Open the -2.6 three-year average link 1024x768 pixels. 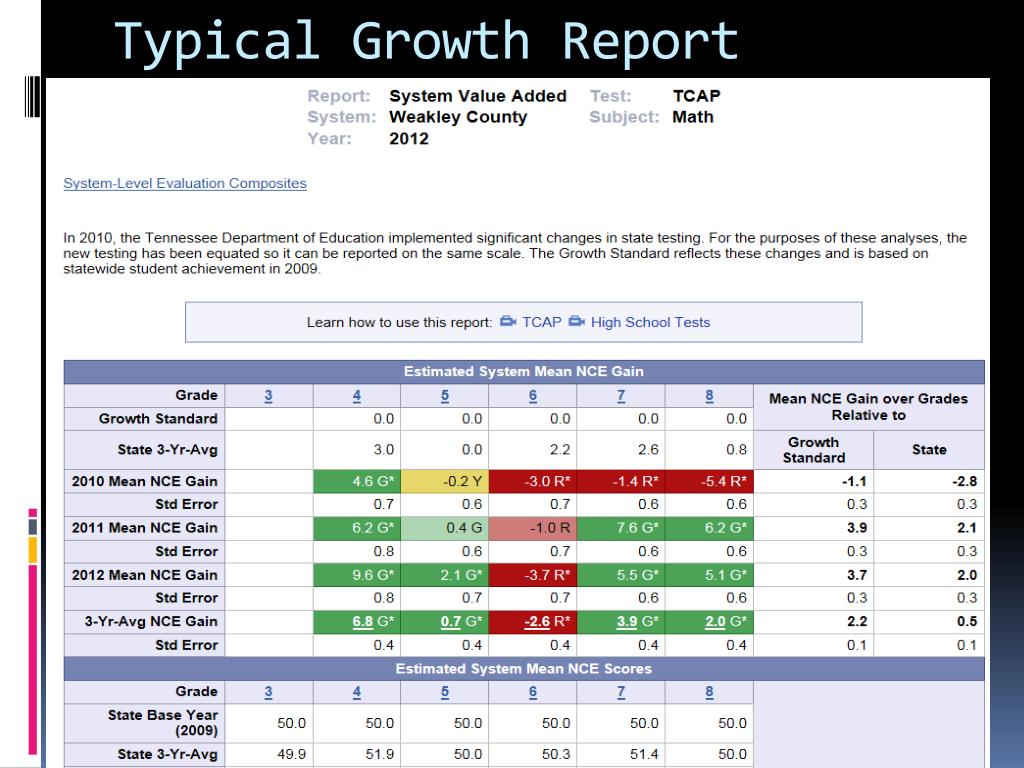tap(537, 622)
